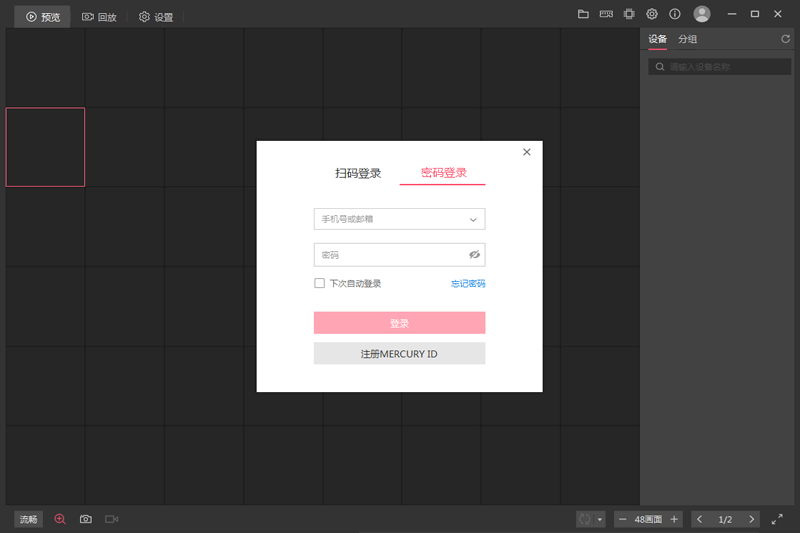Expand the account dropdown arrow

click(473, 219)
